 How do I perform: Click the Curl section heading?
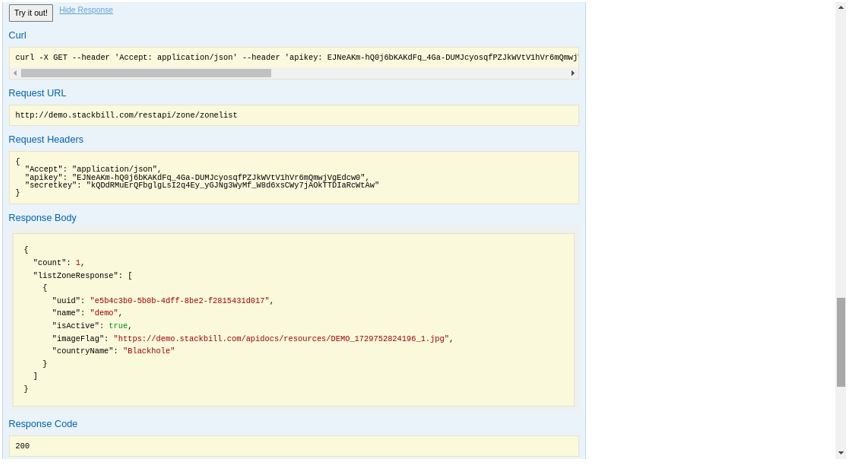(17, 35)
